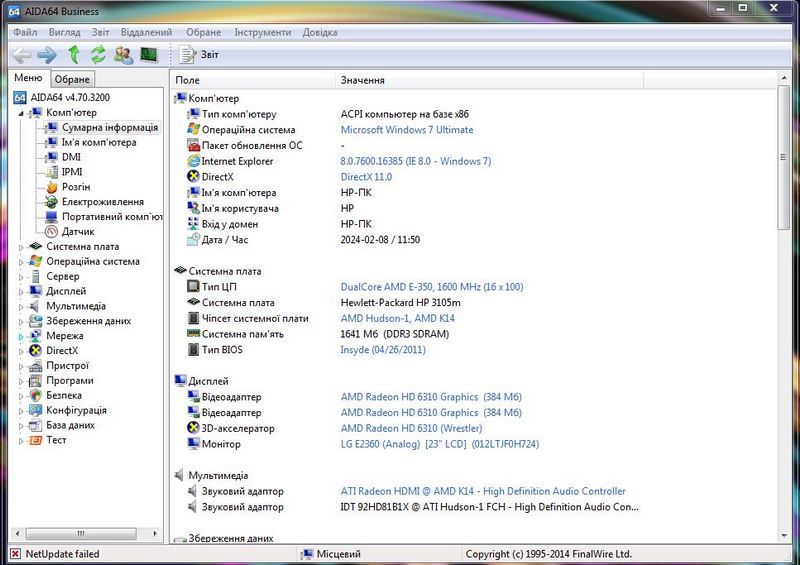Expand the Системна плата tree node
The height and width of the screenshot is (565, 800).
click(x=22, y=247)
